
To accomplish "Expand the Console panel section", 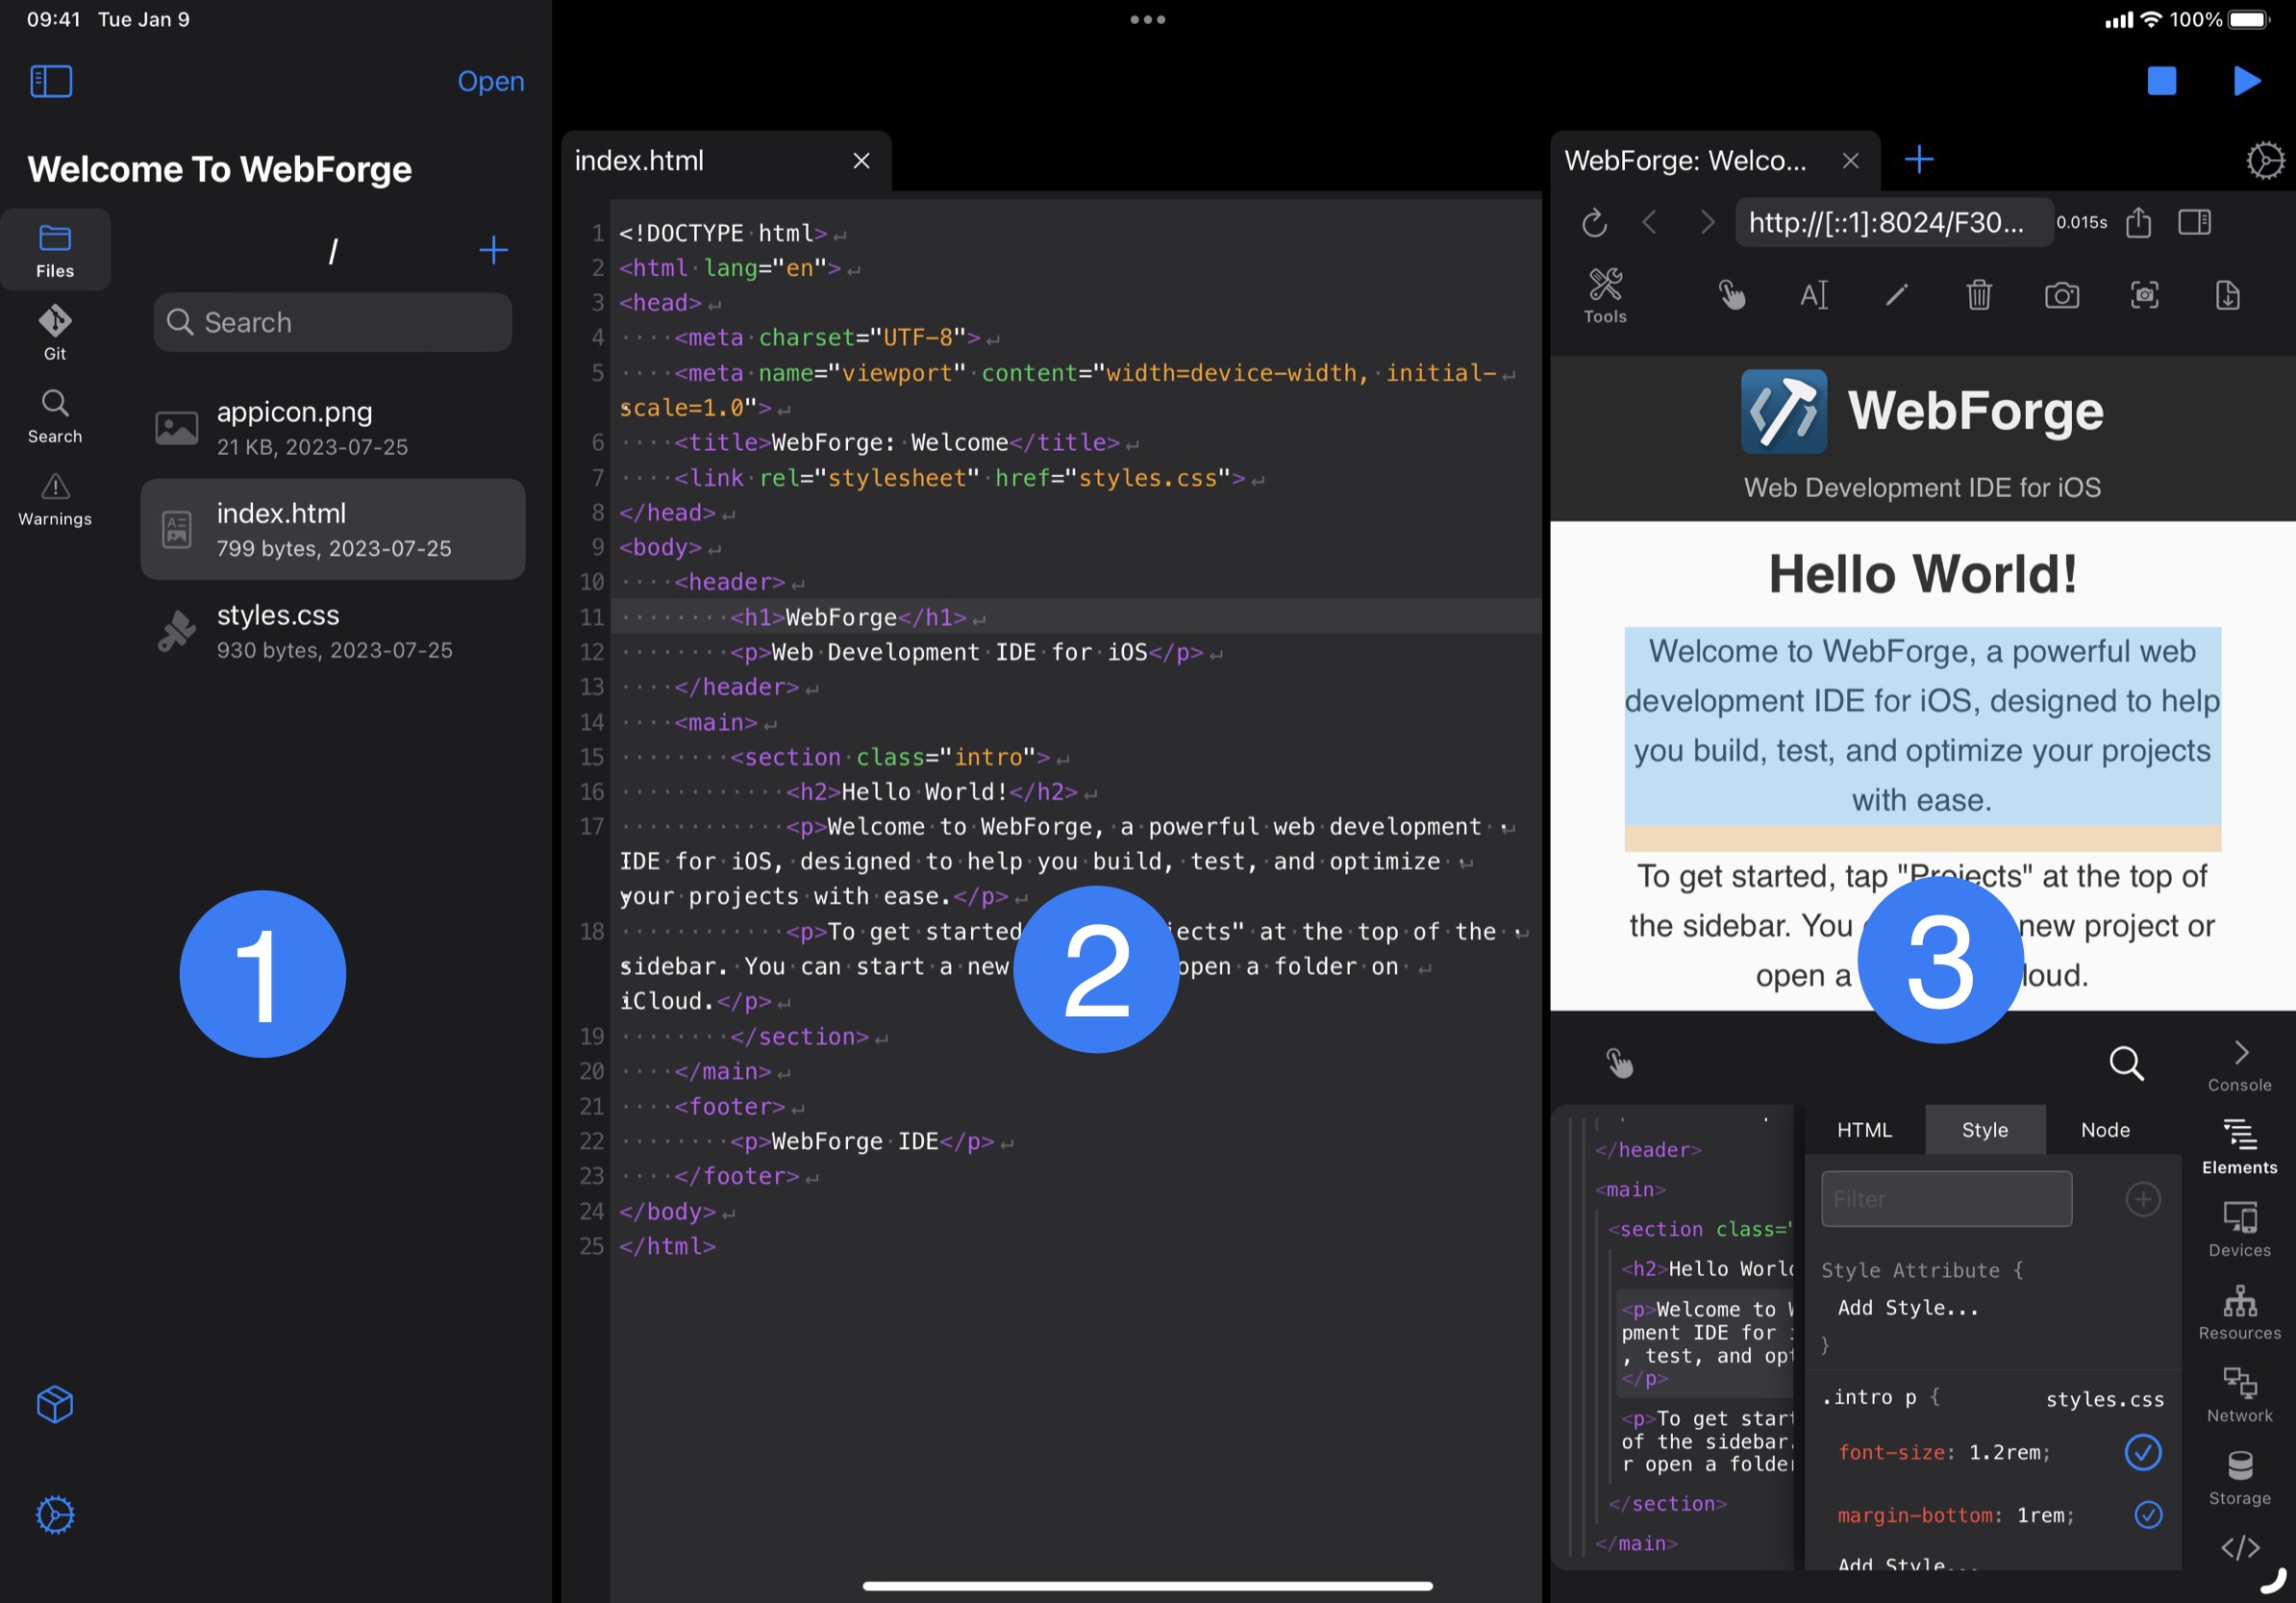I will point(2240,1065).
